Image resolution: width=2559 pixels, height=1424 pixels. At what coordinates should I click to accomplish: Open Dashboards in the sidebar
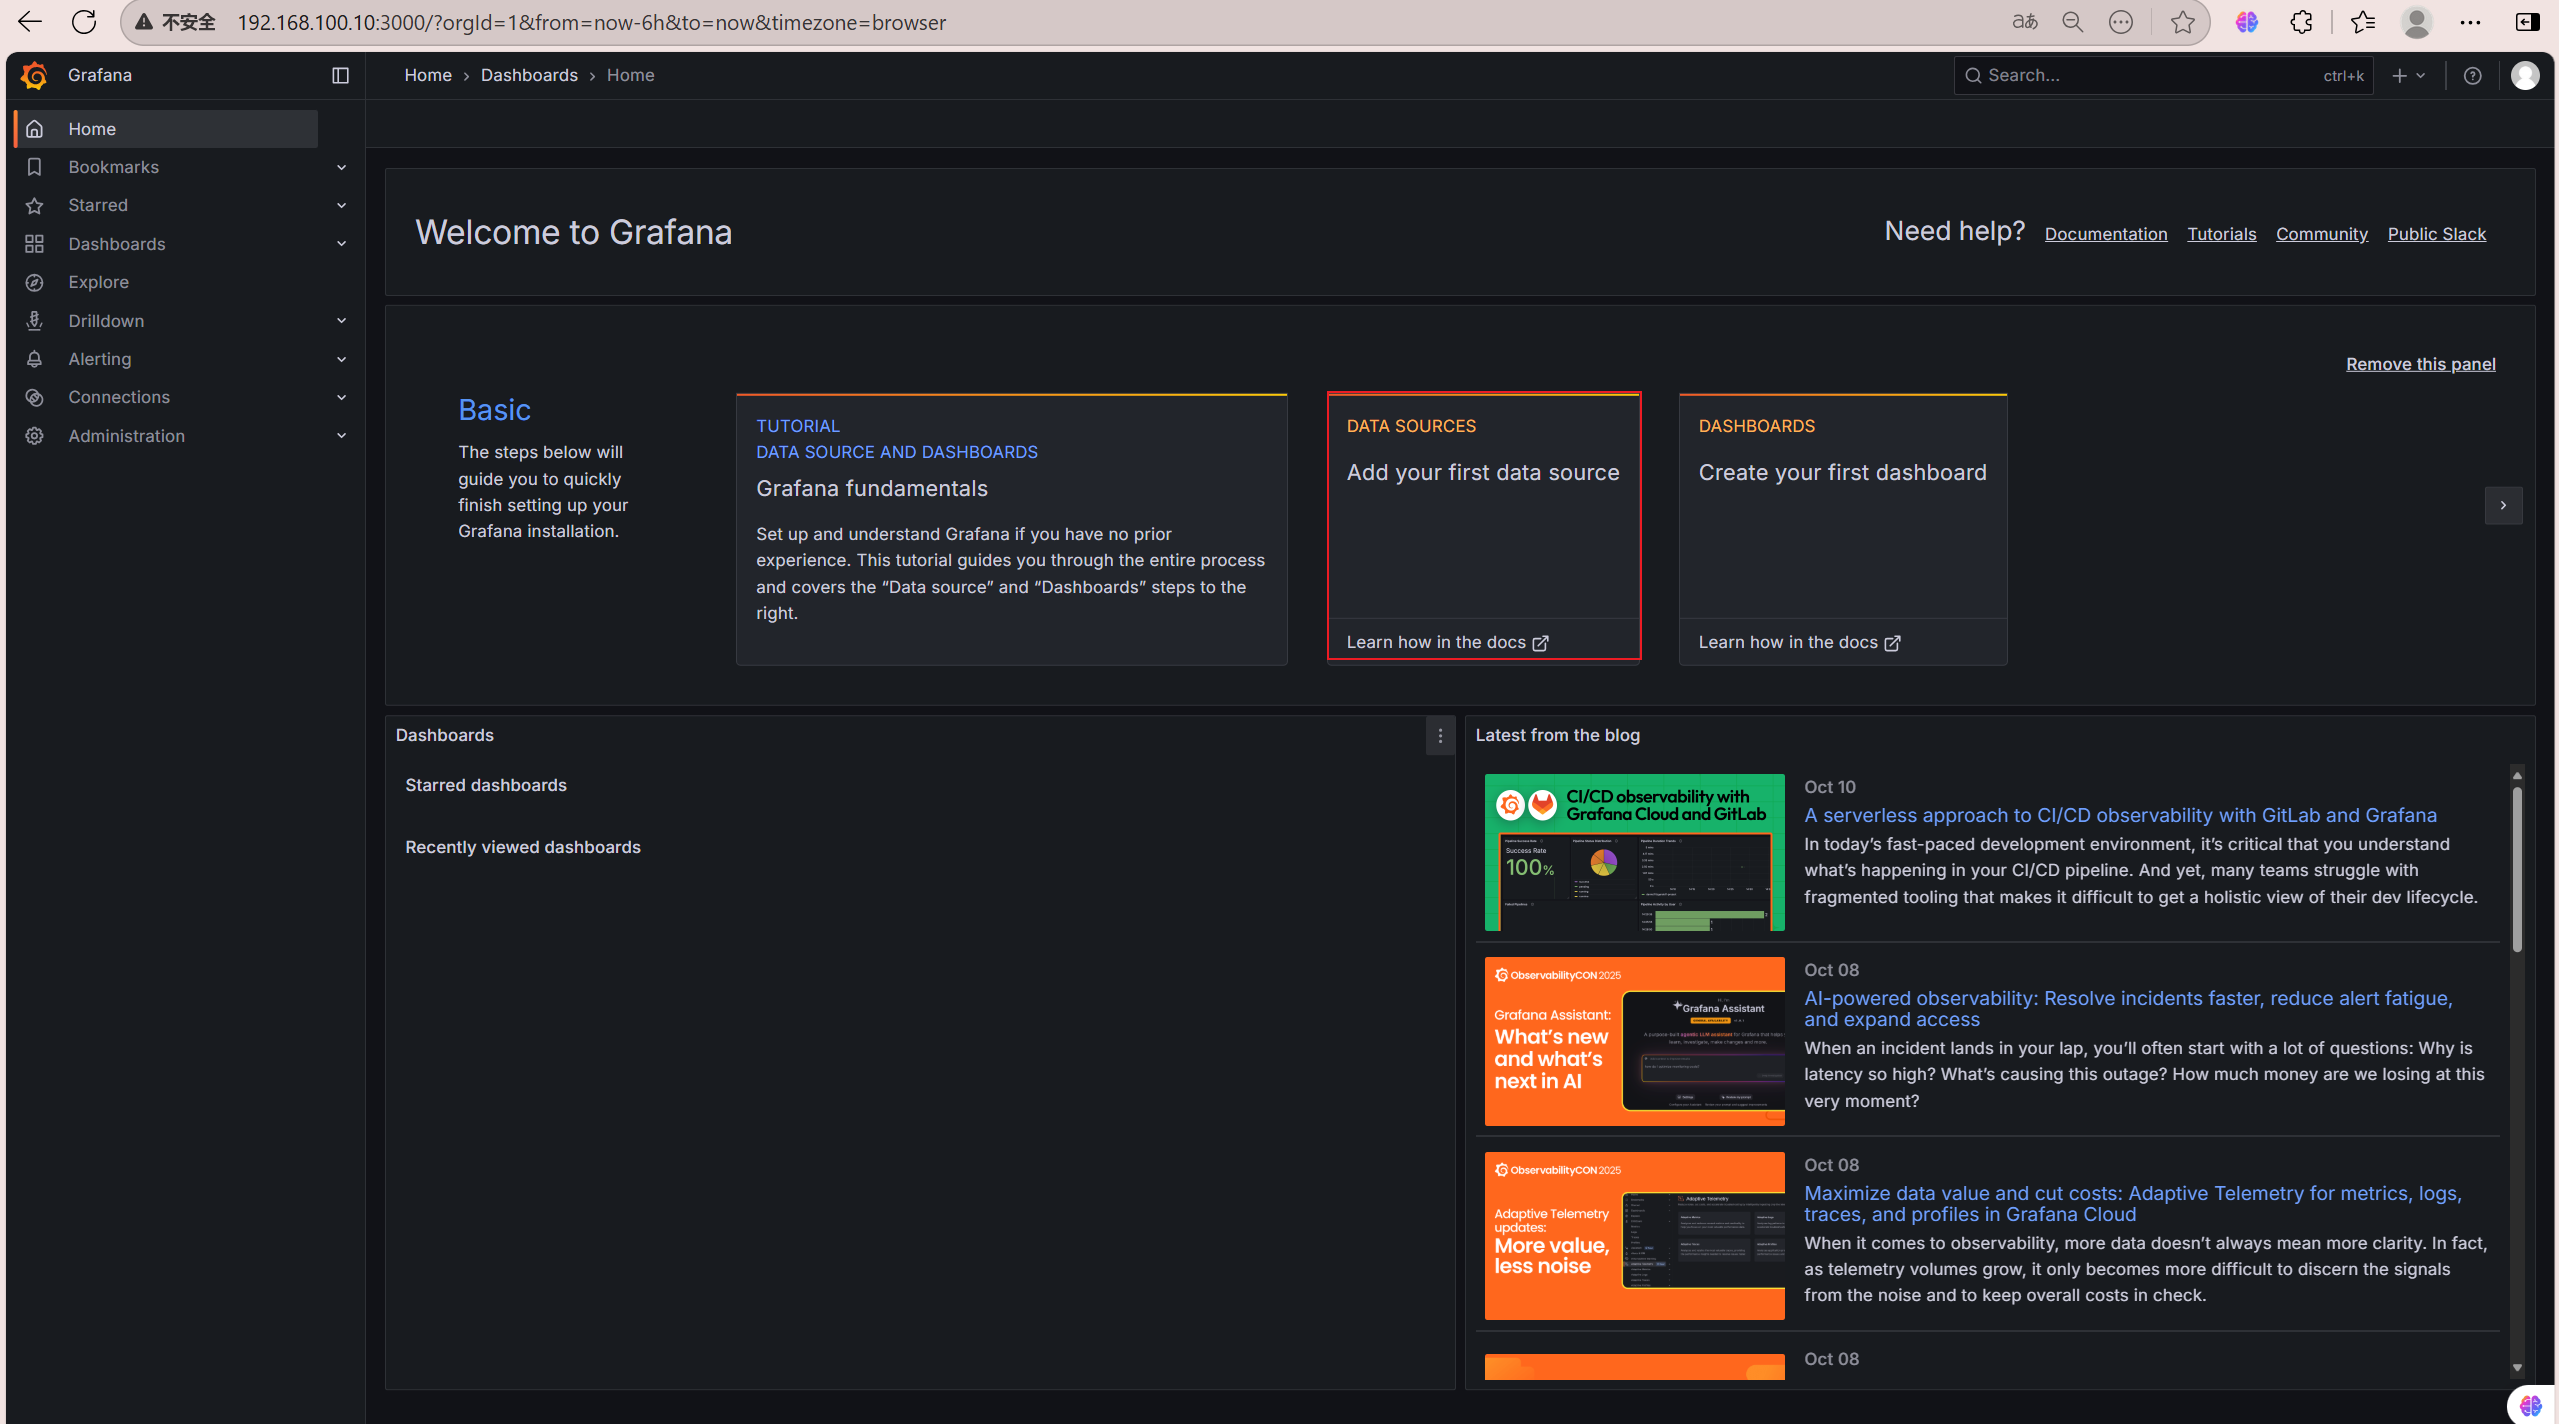coord(117,244)
